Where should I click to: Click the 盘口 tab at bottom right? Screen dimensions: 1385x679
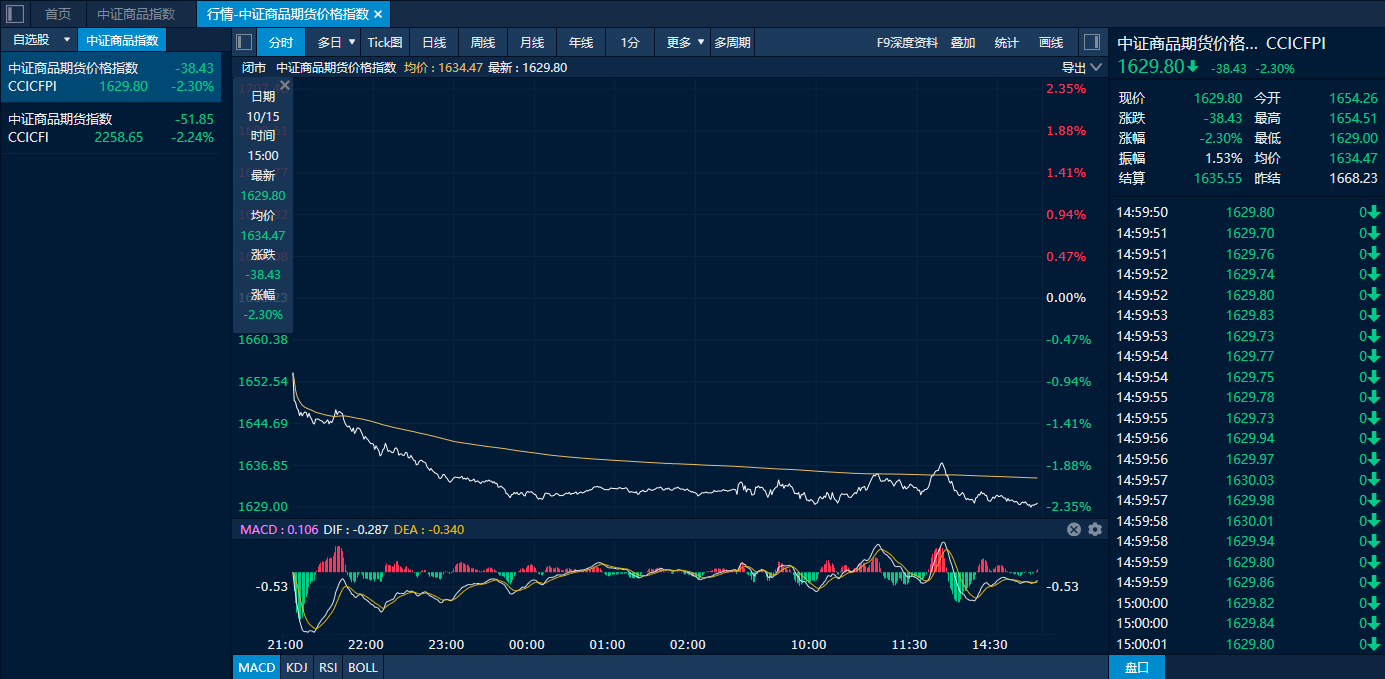click(1137, 667)
